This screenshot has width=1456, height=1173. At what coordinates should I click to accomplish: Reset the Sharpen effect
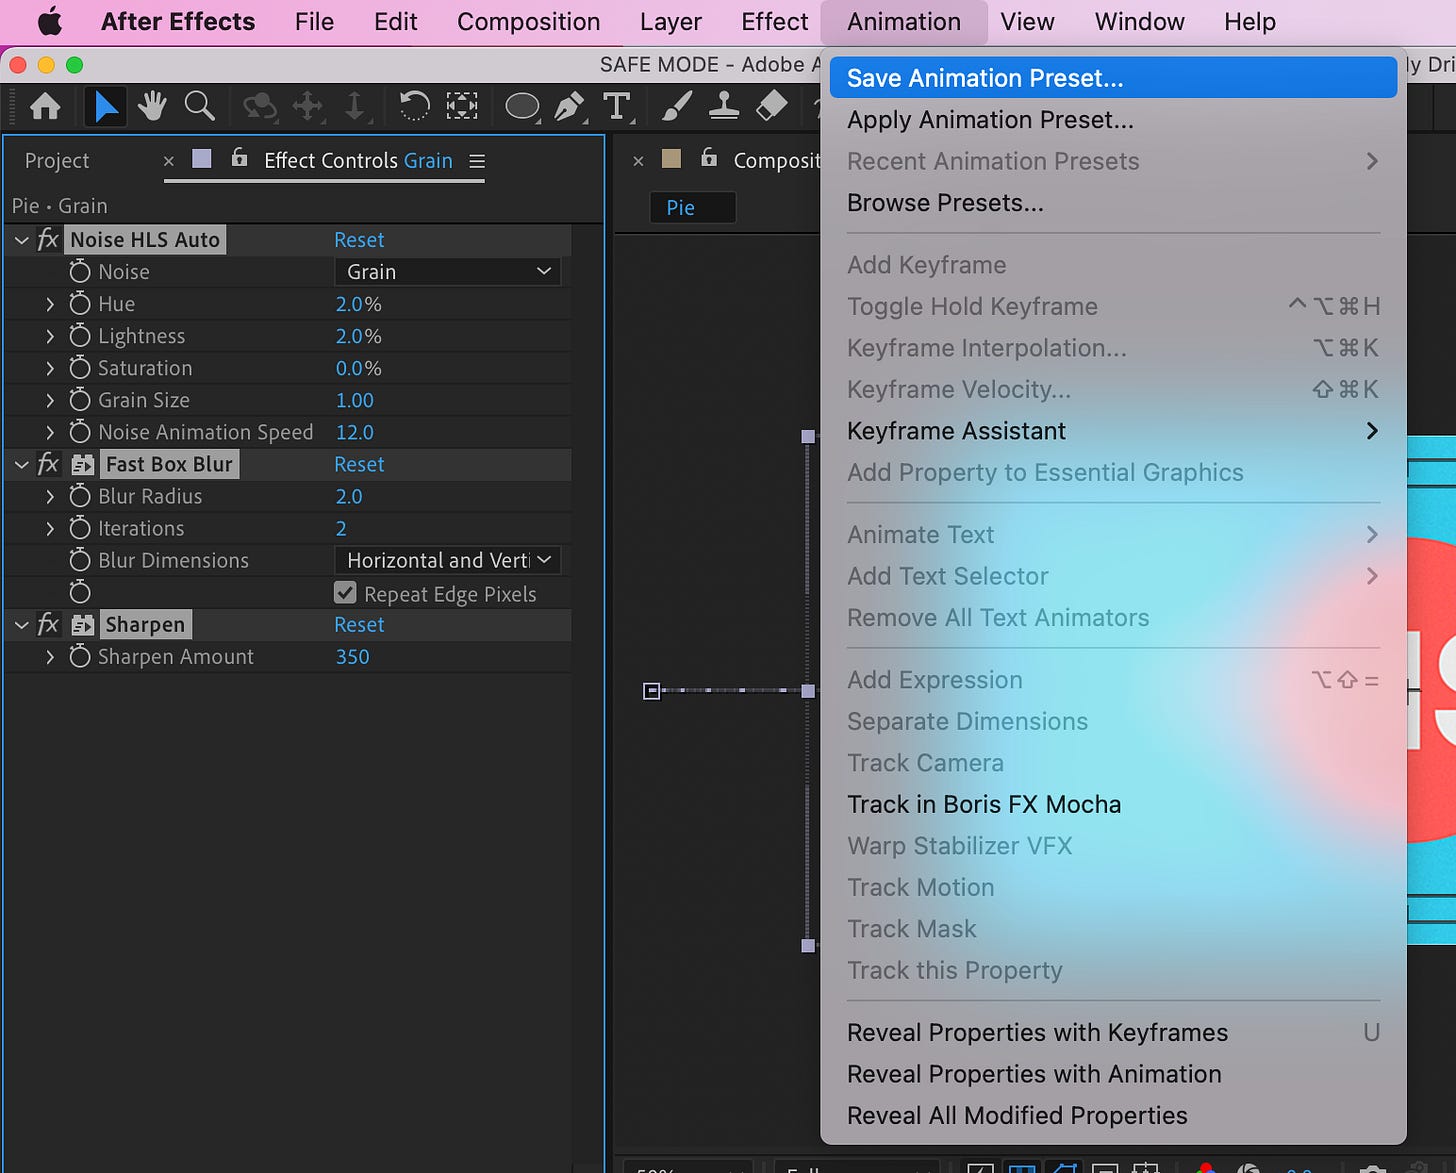[x=359, y=625]
